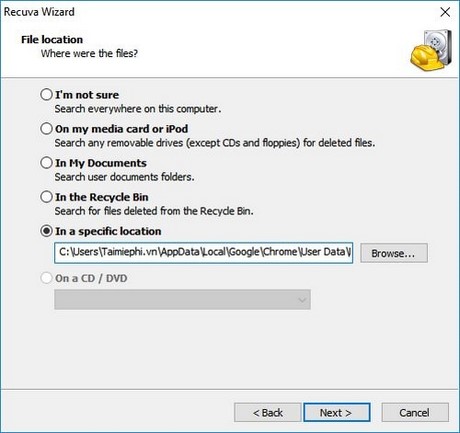Image resolution: width=460 pixels, height=433 pixels.
Task: Click the Recuva Wizard title bar text
Action: (x=39, y=12)
